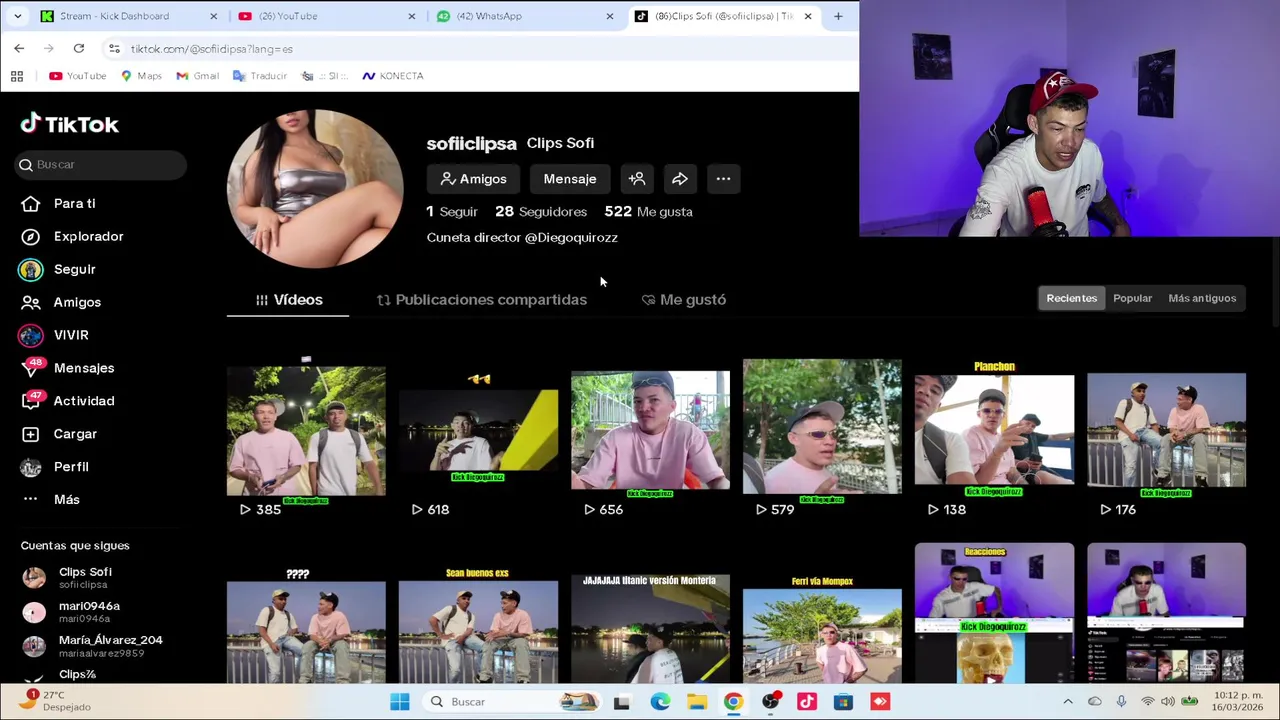Open the browser tab search dropdown

pos(17,16)
